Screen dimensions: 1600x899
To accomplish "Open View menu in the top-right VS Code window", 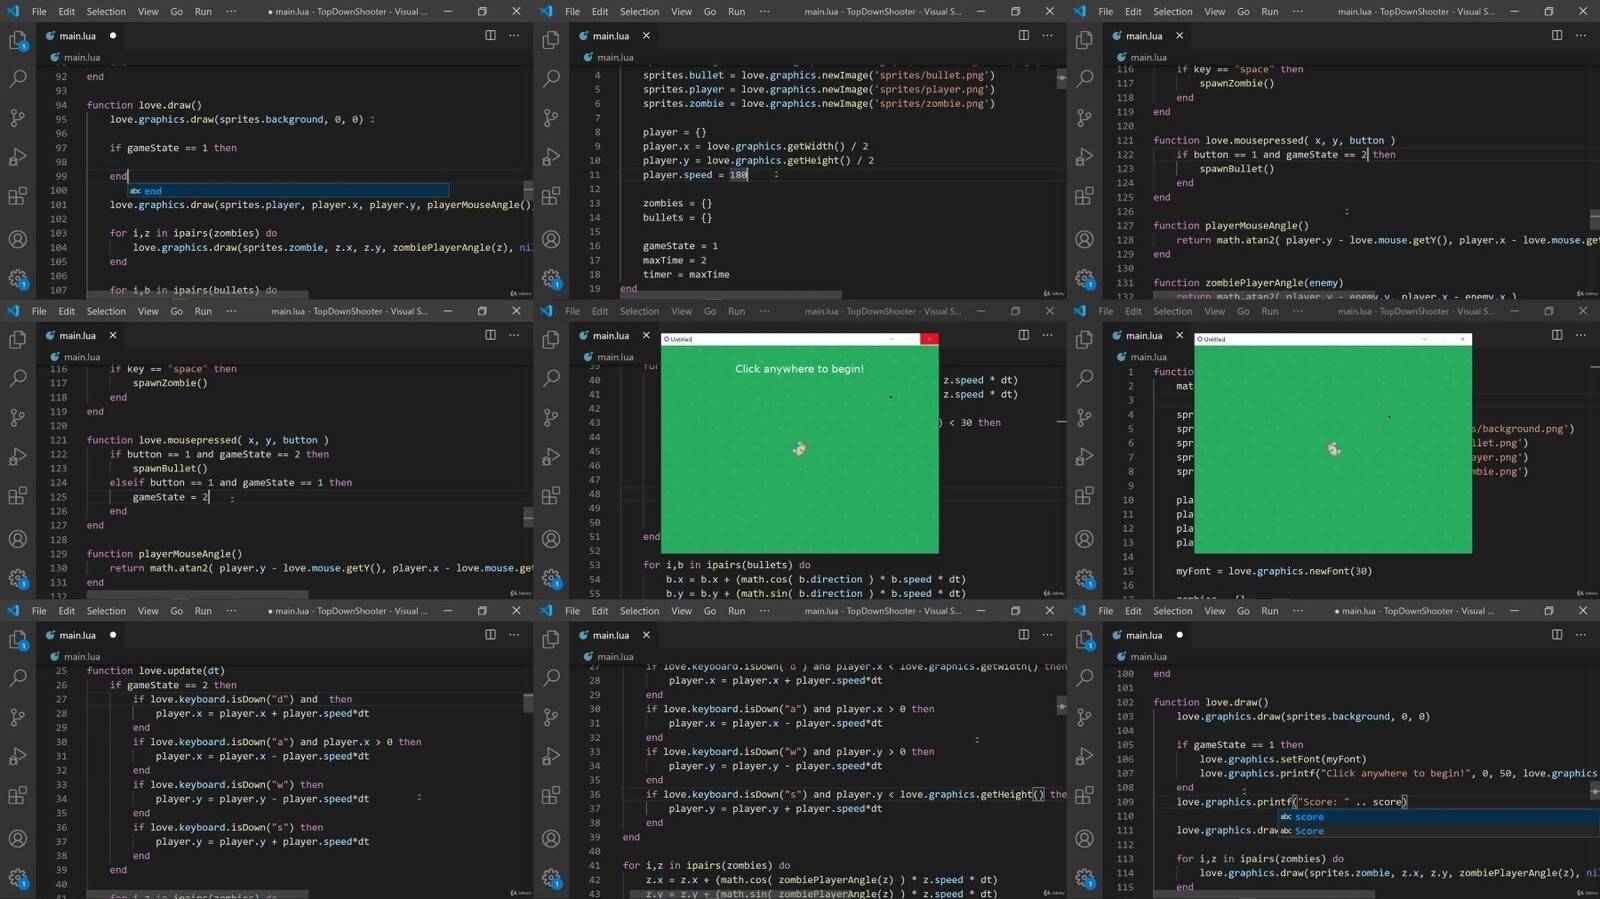I will tap(1214, 12).
